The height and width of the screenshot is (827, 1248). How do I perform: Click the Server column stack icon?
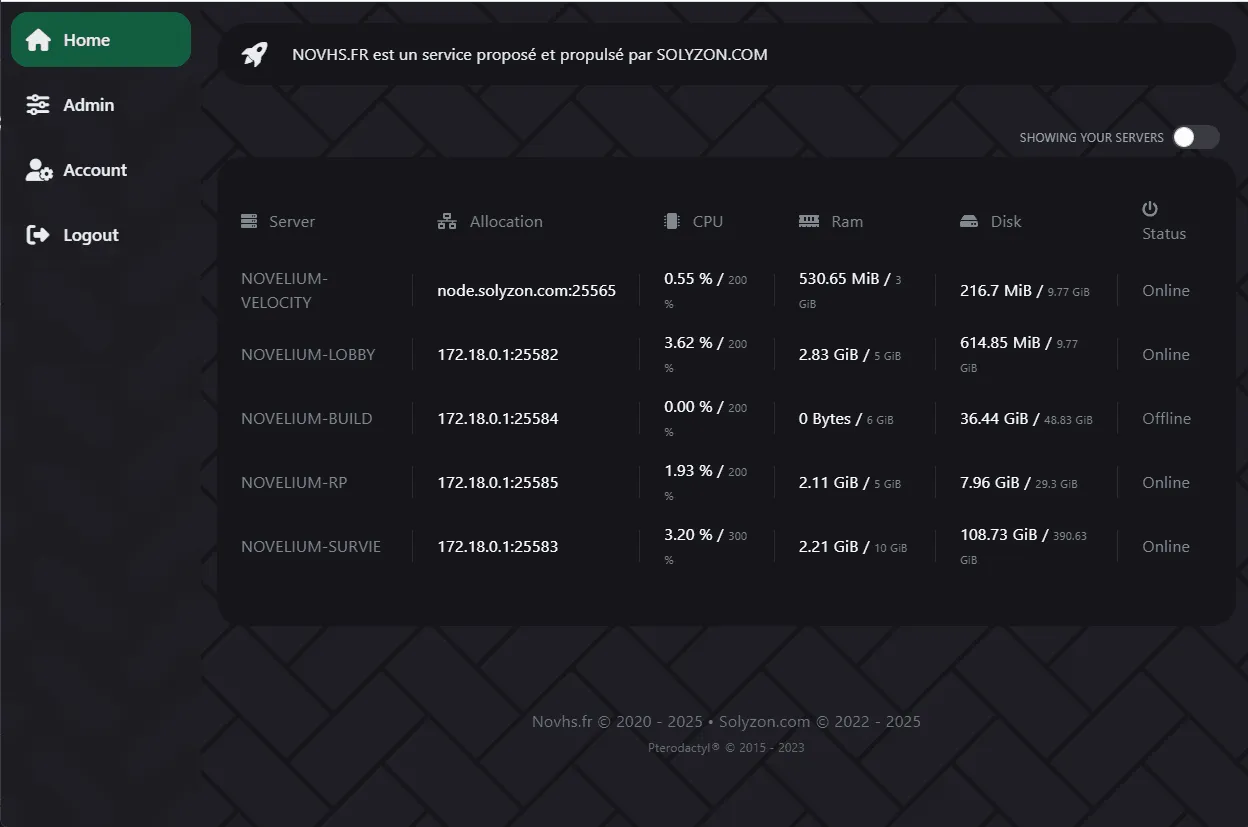point(249,221)
